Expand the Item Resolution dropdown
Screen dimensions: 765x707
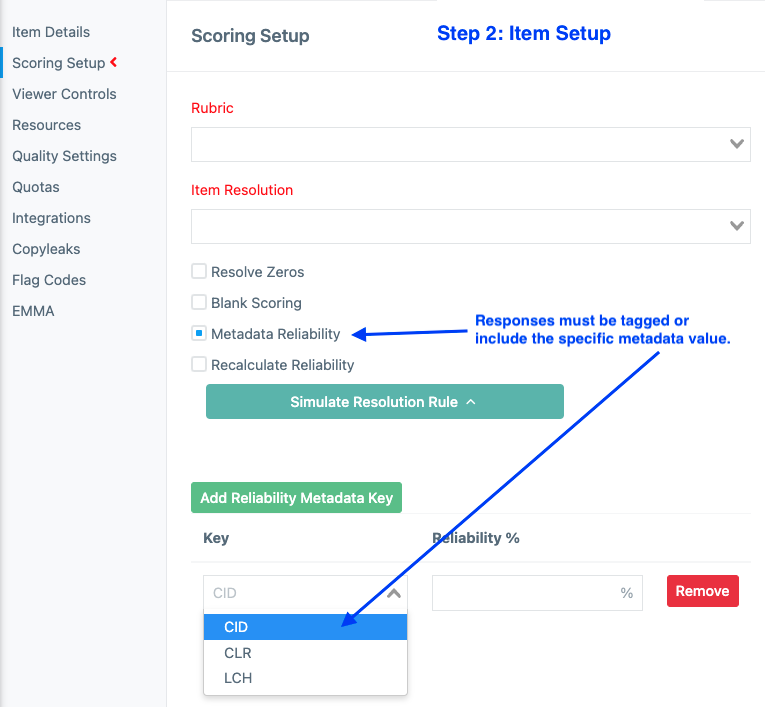coord(470,226)
